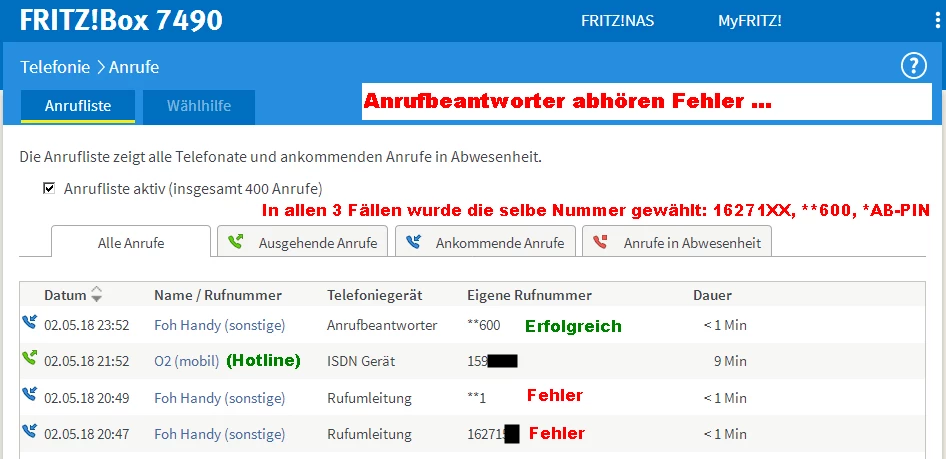
Task: Click the green phone icon on Ausgehende Anrufe tab
Action: tap(236, 242)
